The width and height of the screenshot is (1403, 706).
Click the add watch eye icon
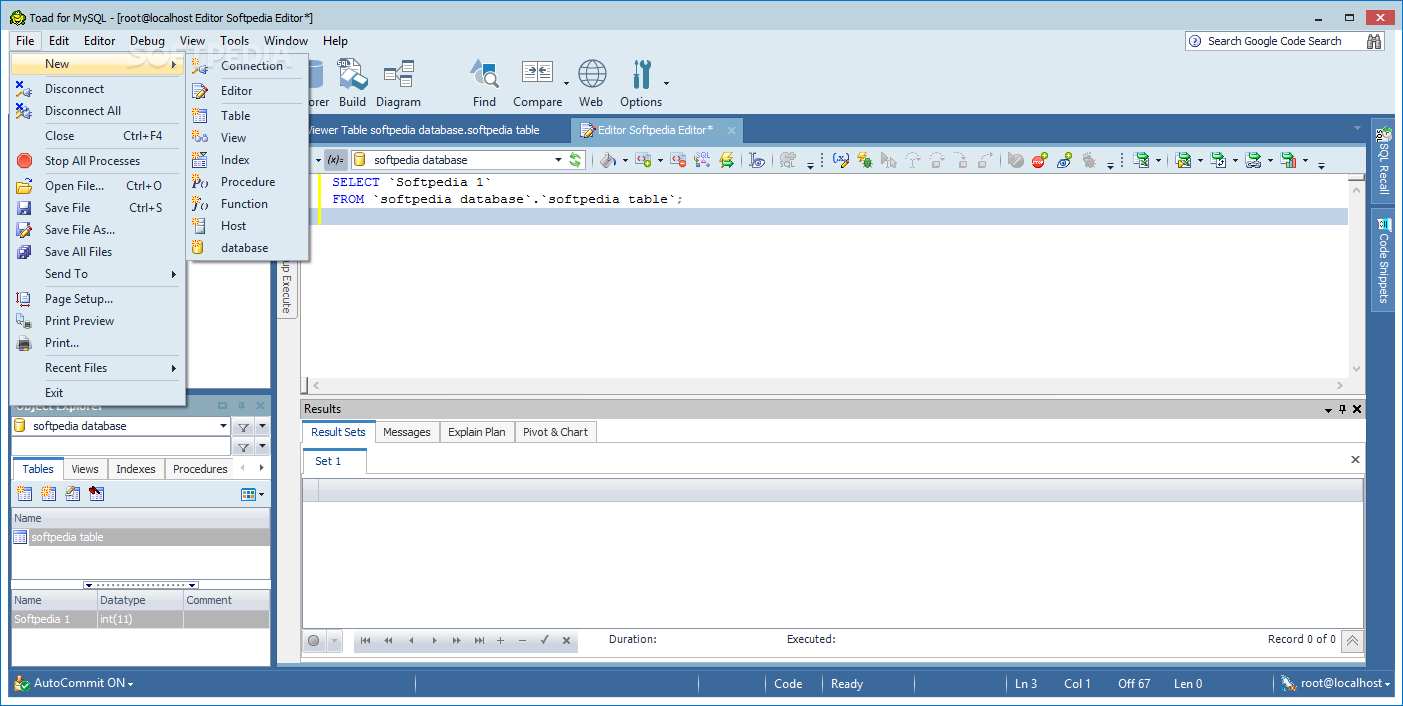point(1064,160)
